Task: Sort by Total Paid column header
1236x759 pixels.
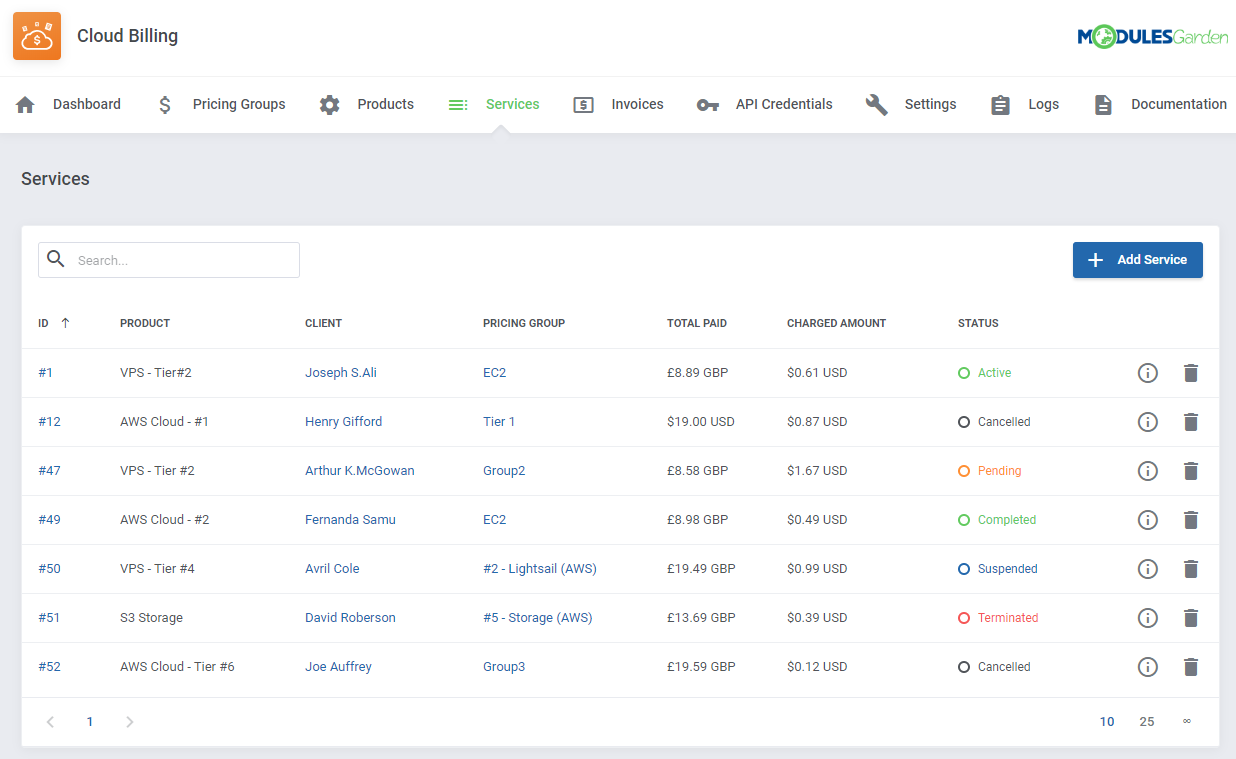Action: pyautogui.click(x=697, y=323)
